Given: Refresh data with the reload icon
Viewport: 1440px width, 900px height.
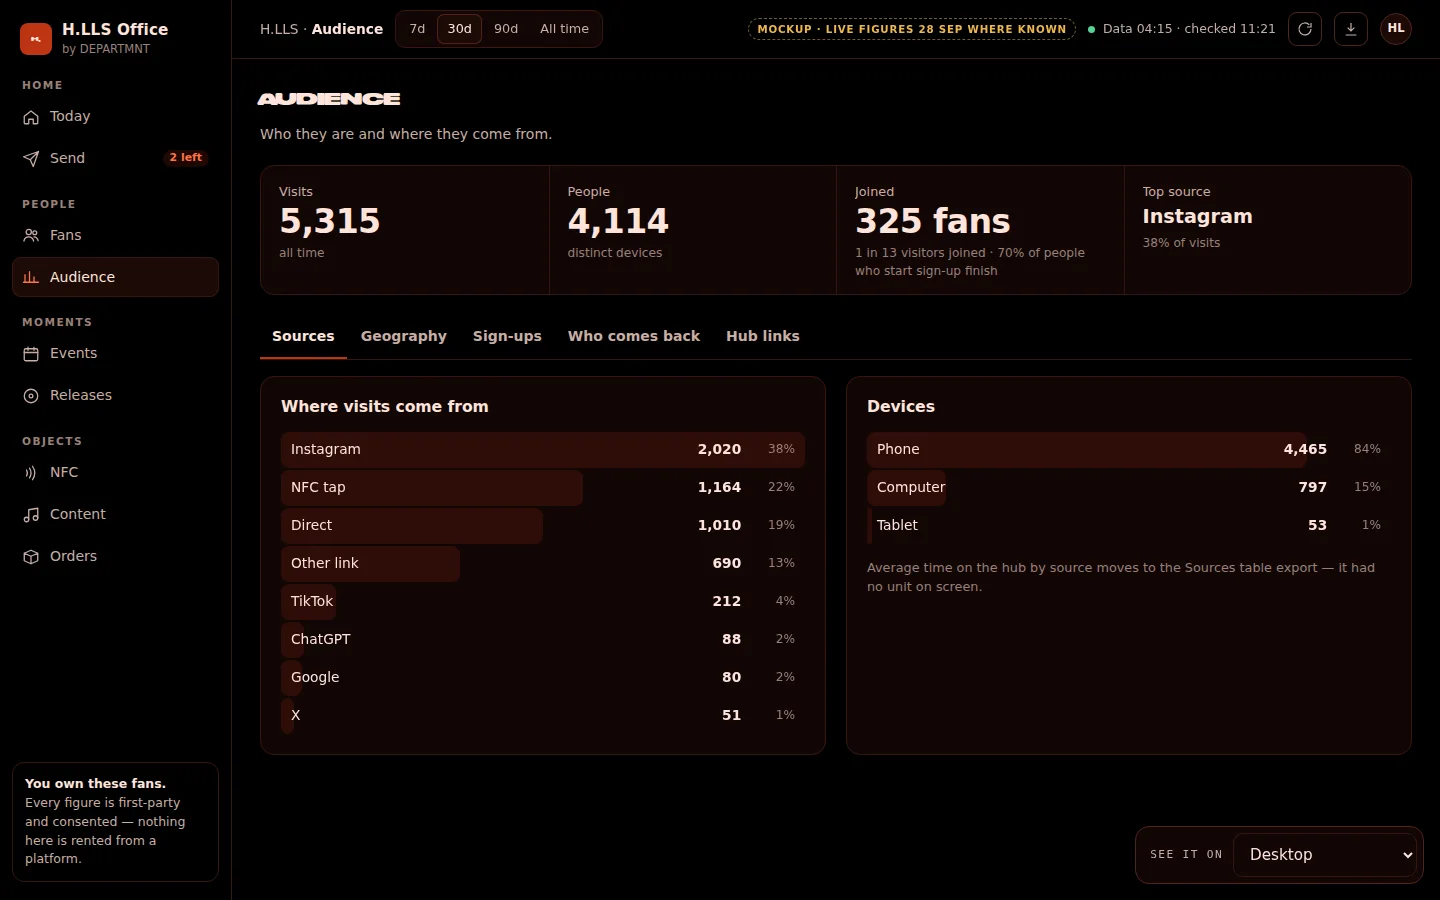Looking at the screenshot, I should pos(1305,29).
